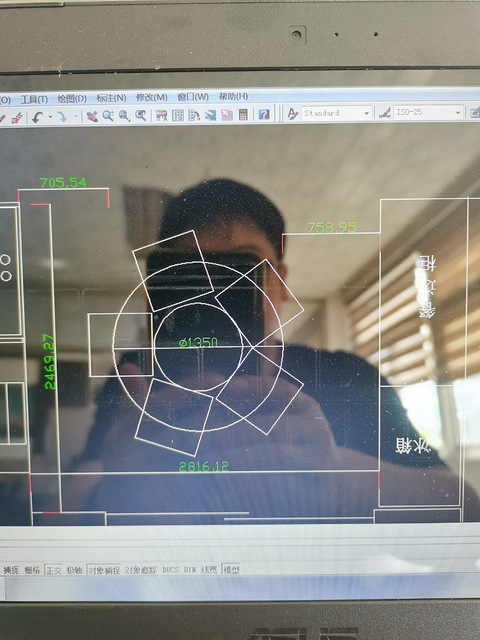Click the Zoom window icon
Image resolution: width=480 pixels, height=640 pixels.
click(x=124, y=116)
